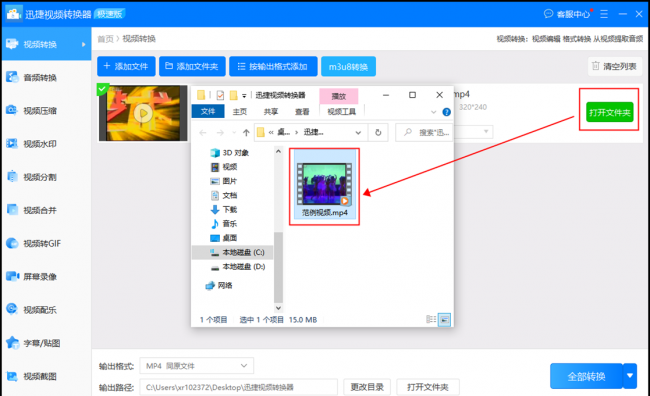Screen dimensions: 650x396
Task: Start conversion with 全部转换
Action: coord(586,376)
